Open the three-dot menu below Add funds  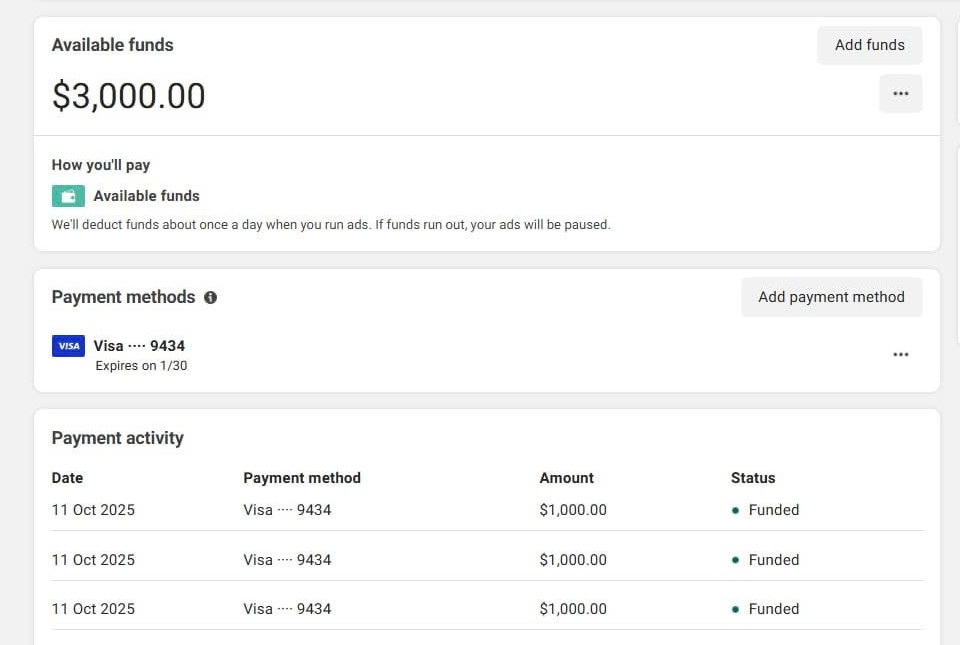click(x=900, y=94)
